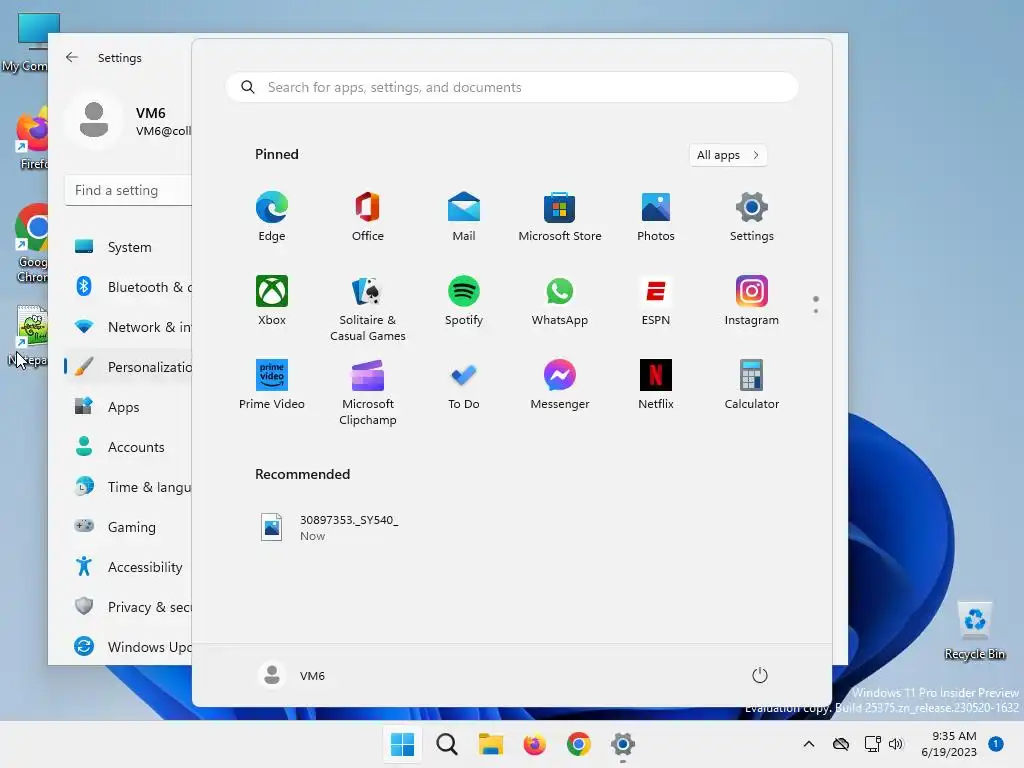Click the cloud sync tray icon
1024x768 pixels.
click(x=841, y=744)
